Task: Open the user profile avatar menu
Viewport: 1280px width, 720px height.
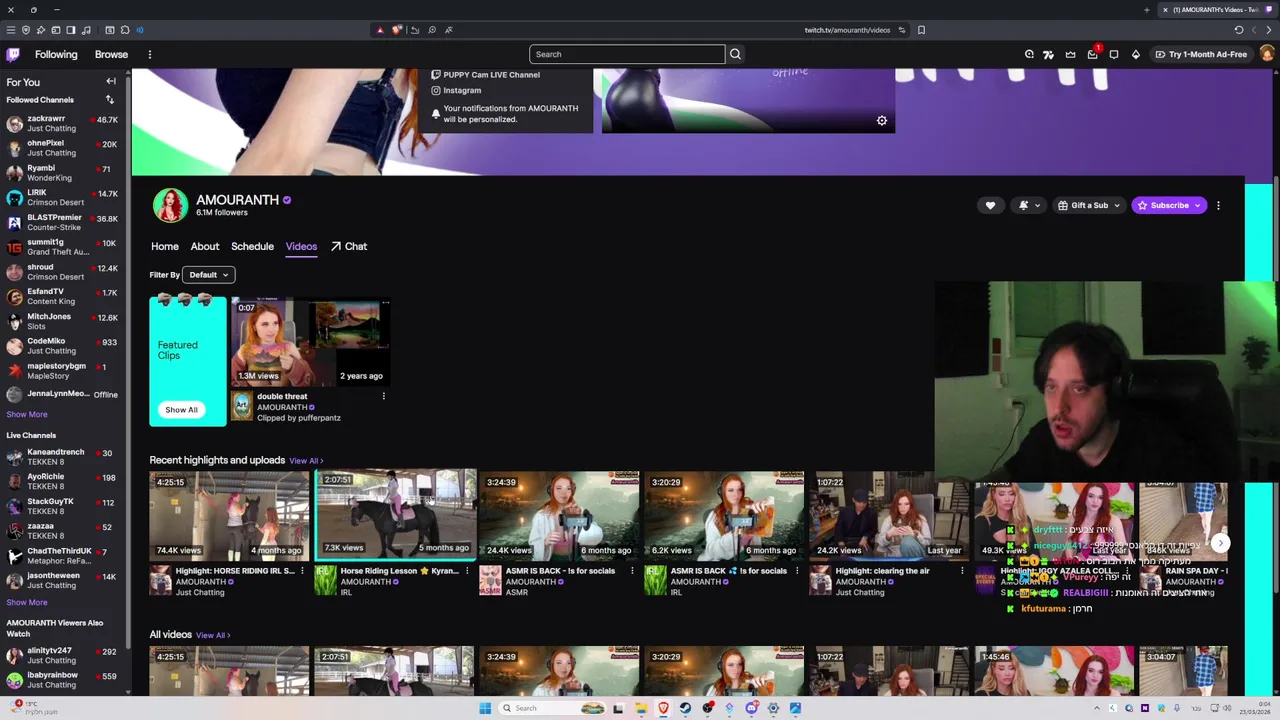Action: tap(1267, 54)
